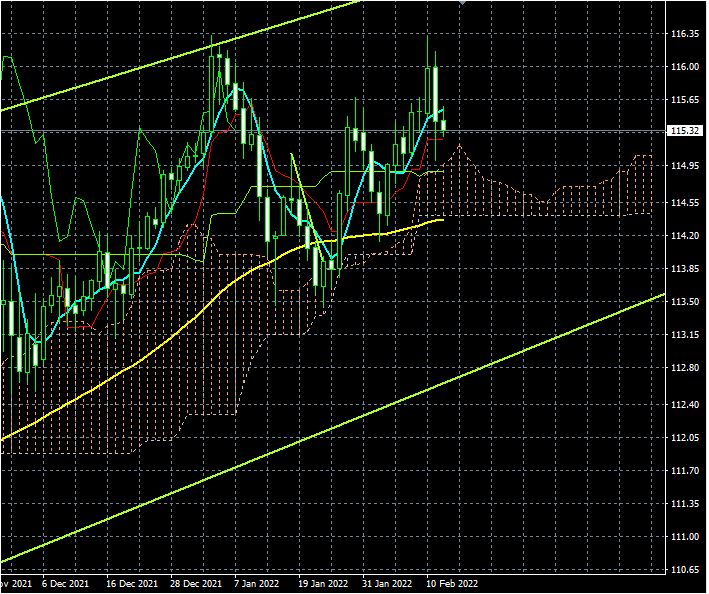Click the 7 Jan 2022 date label
Viewport: 709px width, 594px height.
(257, 584)
